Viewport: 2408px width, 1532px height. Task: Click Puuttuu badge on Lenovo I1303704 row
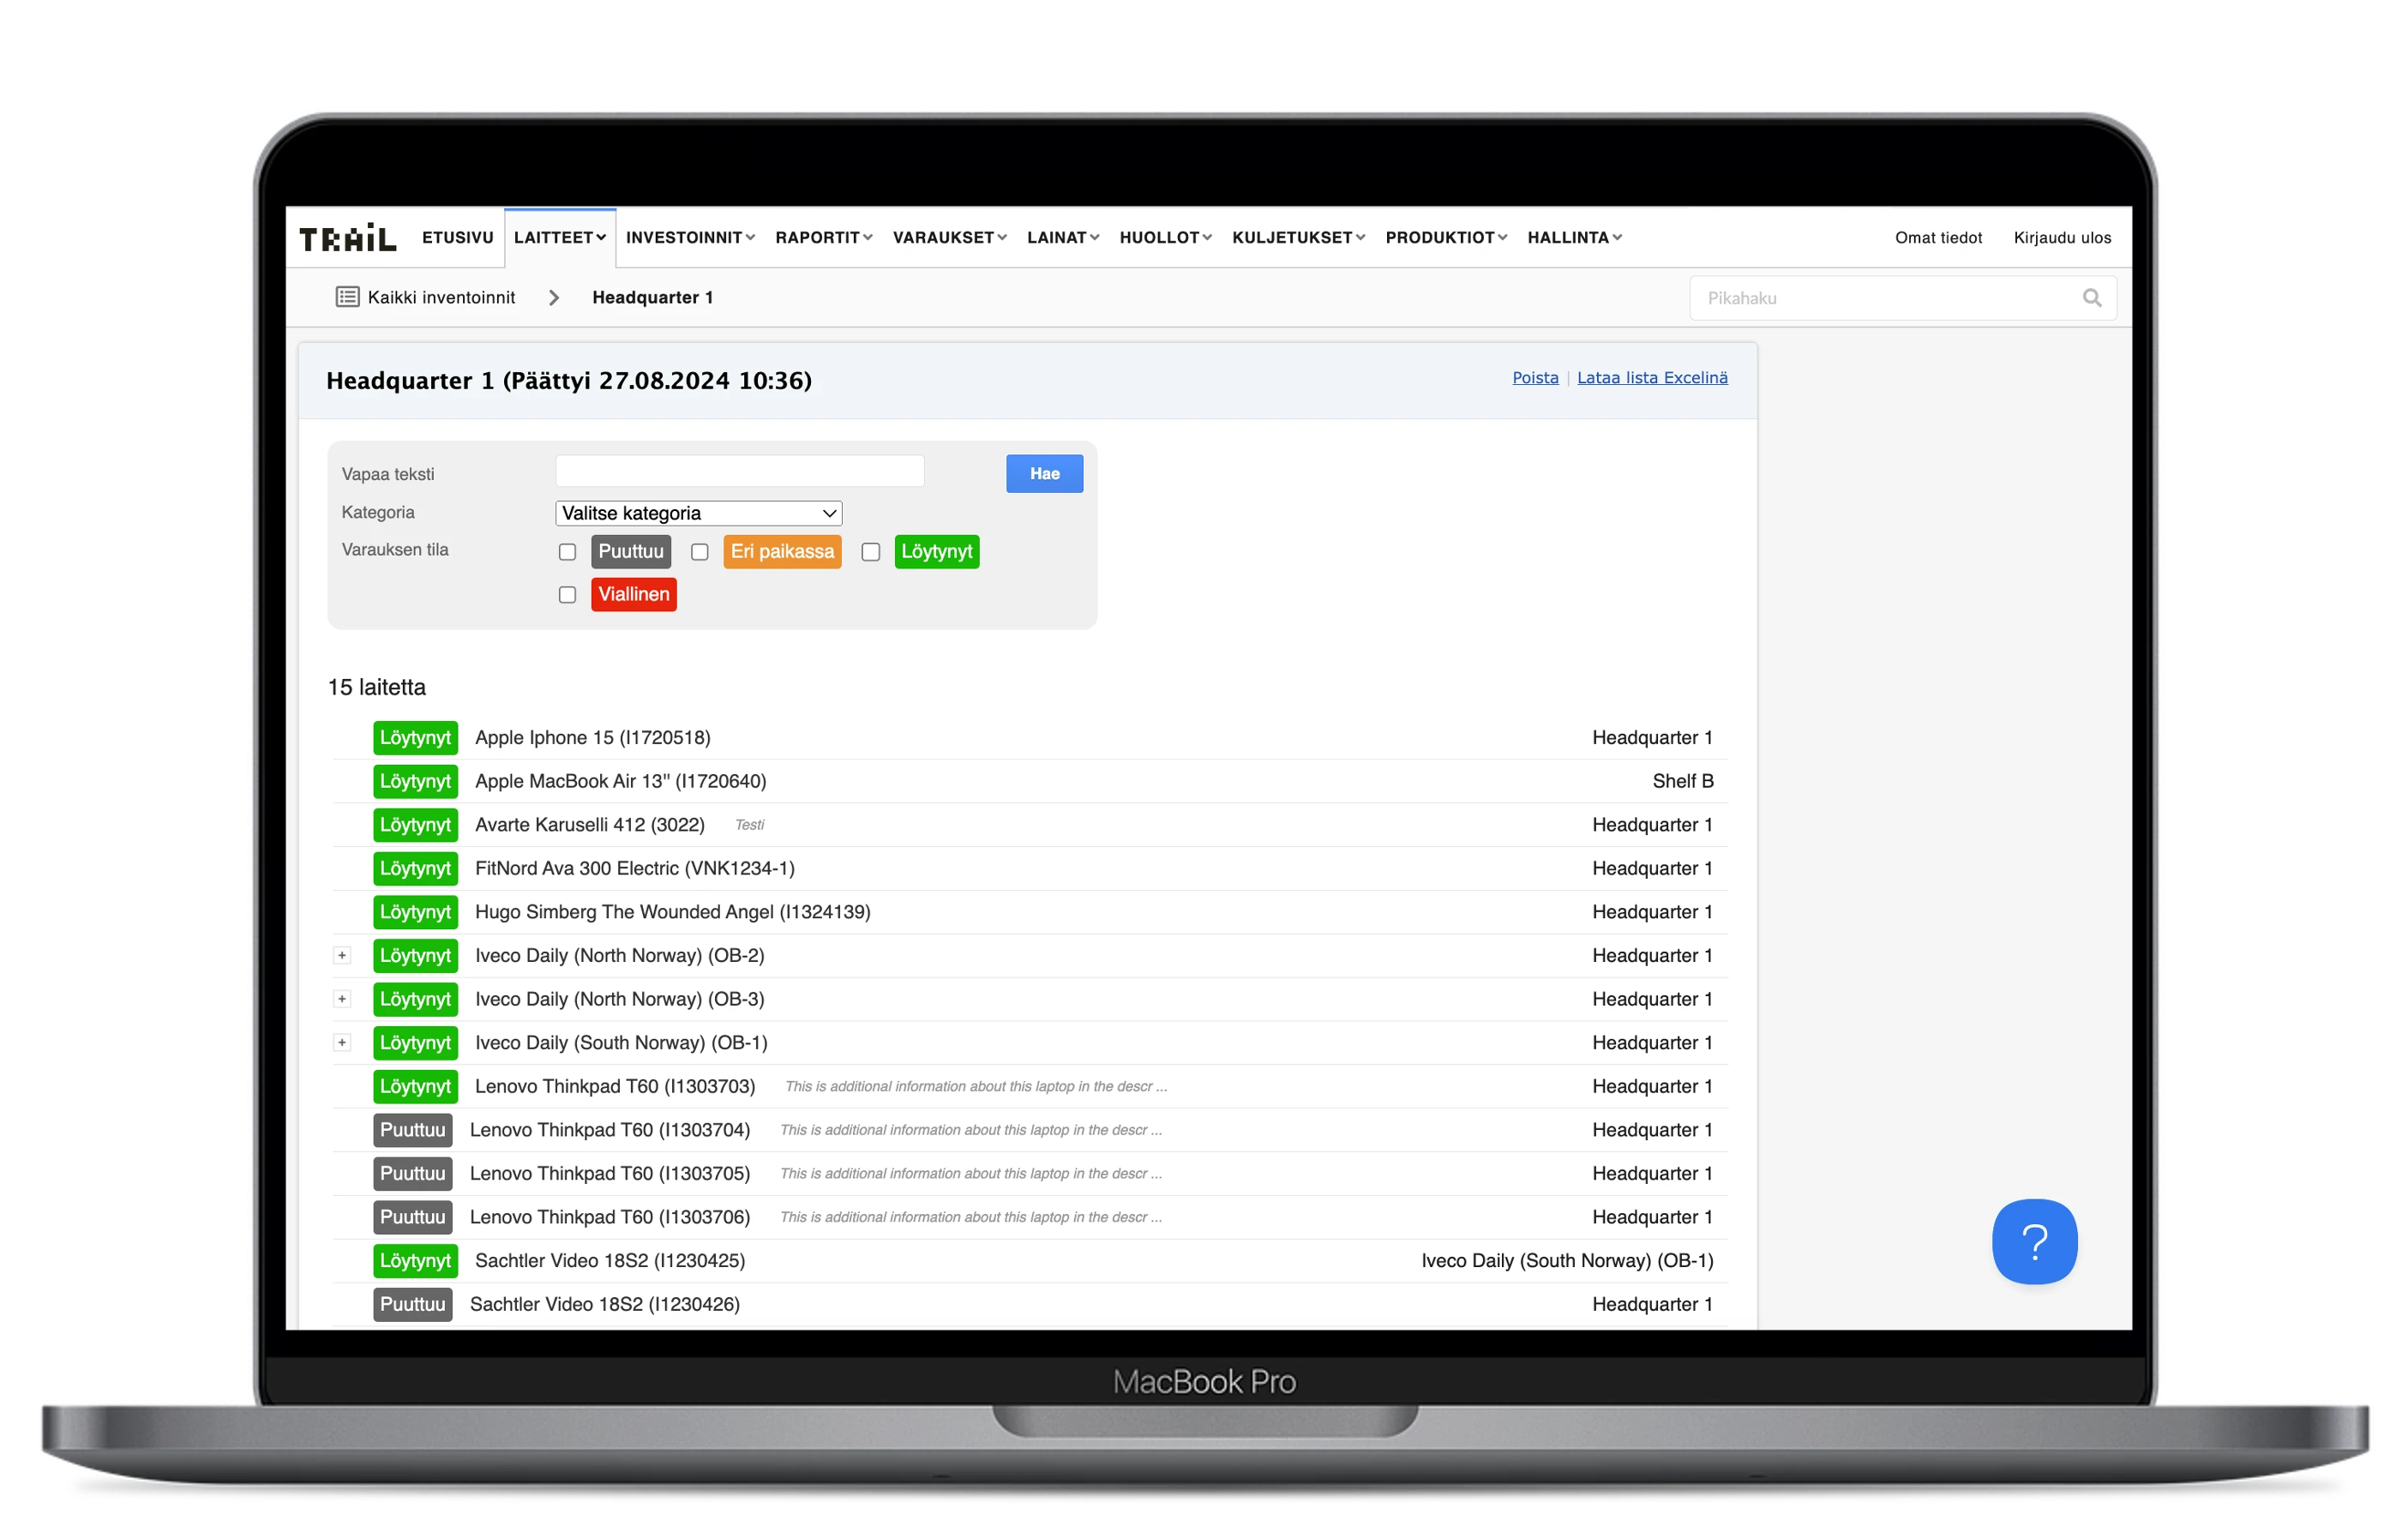[x=412, y=1130]
